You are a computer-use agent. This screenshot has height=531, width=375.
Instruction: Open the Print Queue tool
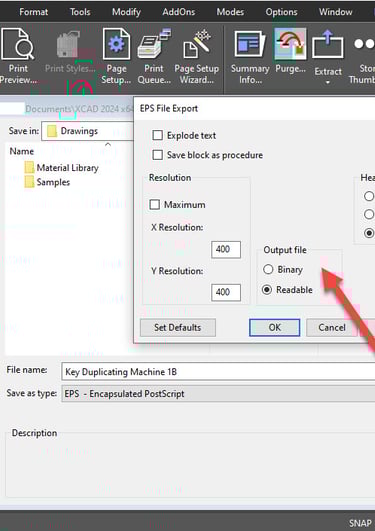[x=154, y=56]
